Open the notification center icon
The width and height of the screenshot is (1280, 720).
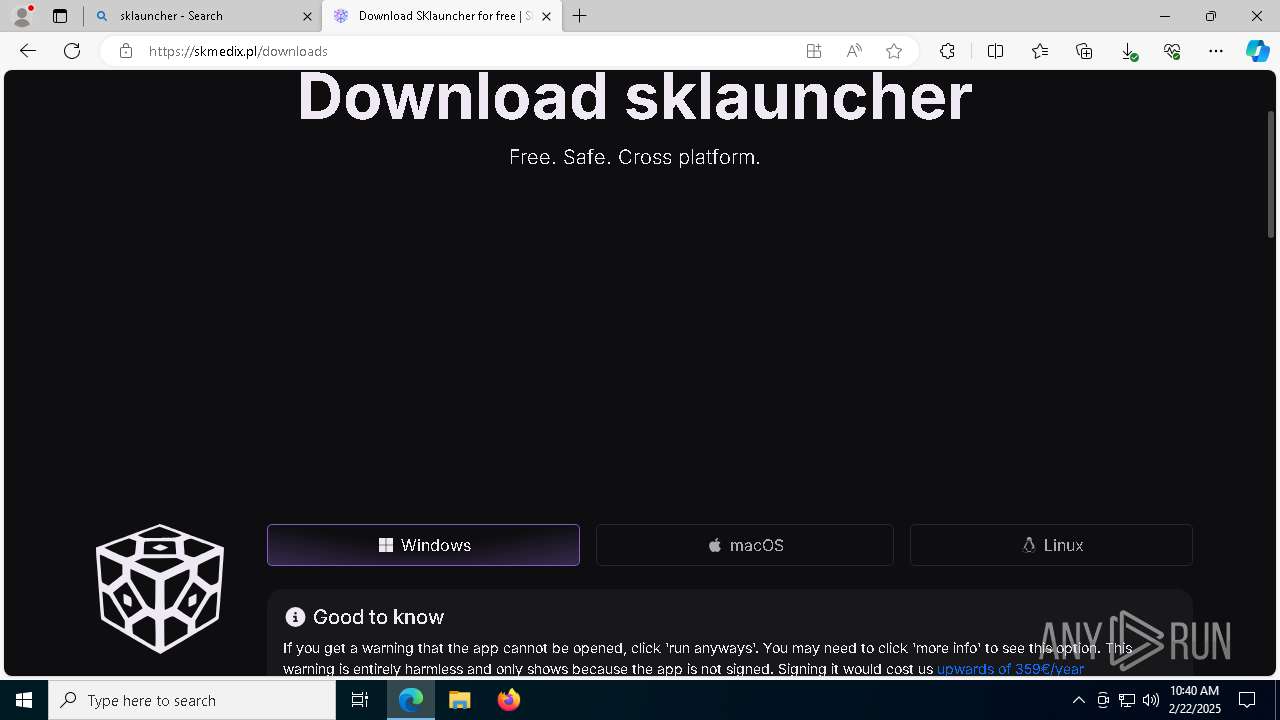point(1247,700)
